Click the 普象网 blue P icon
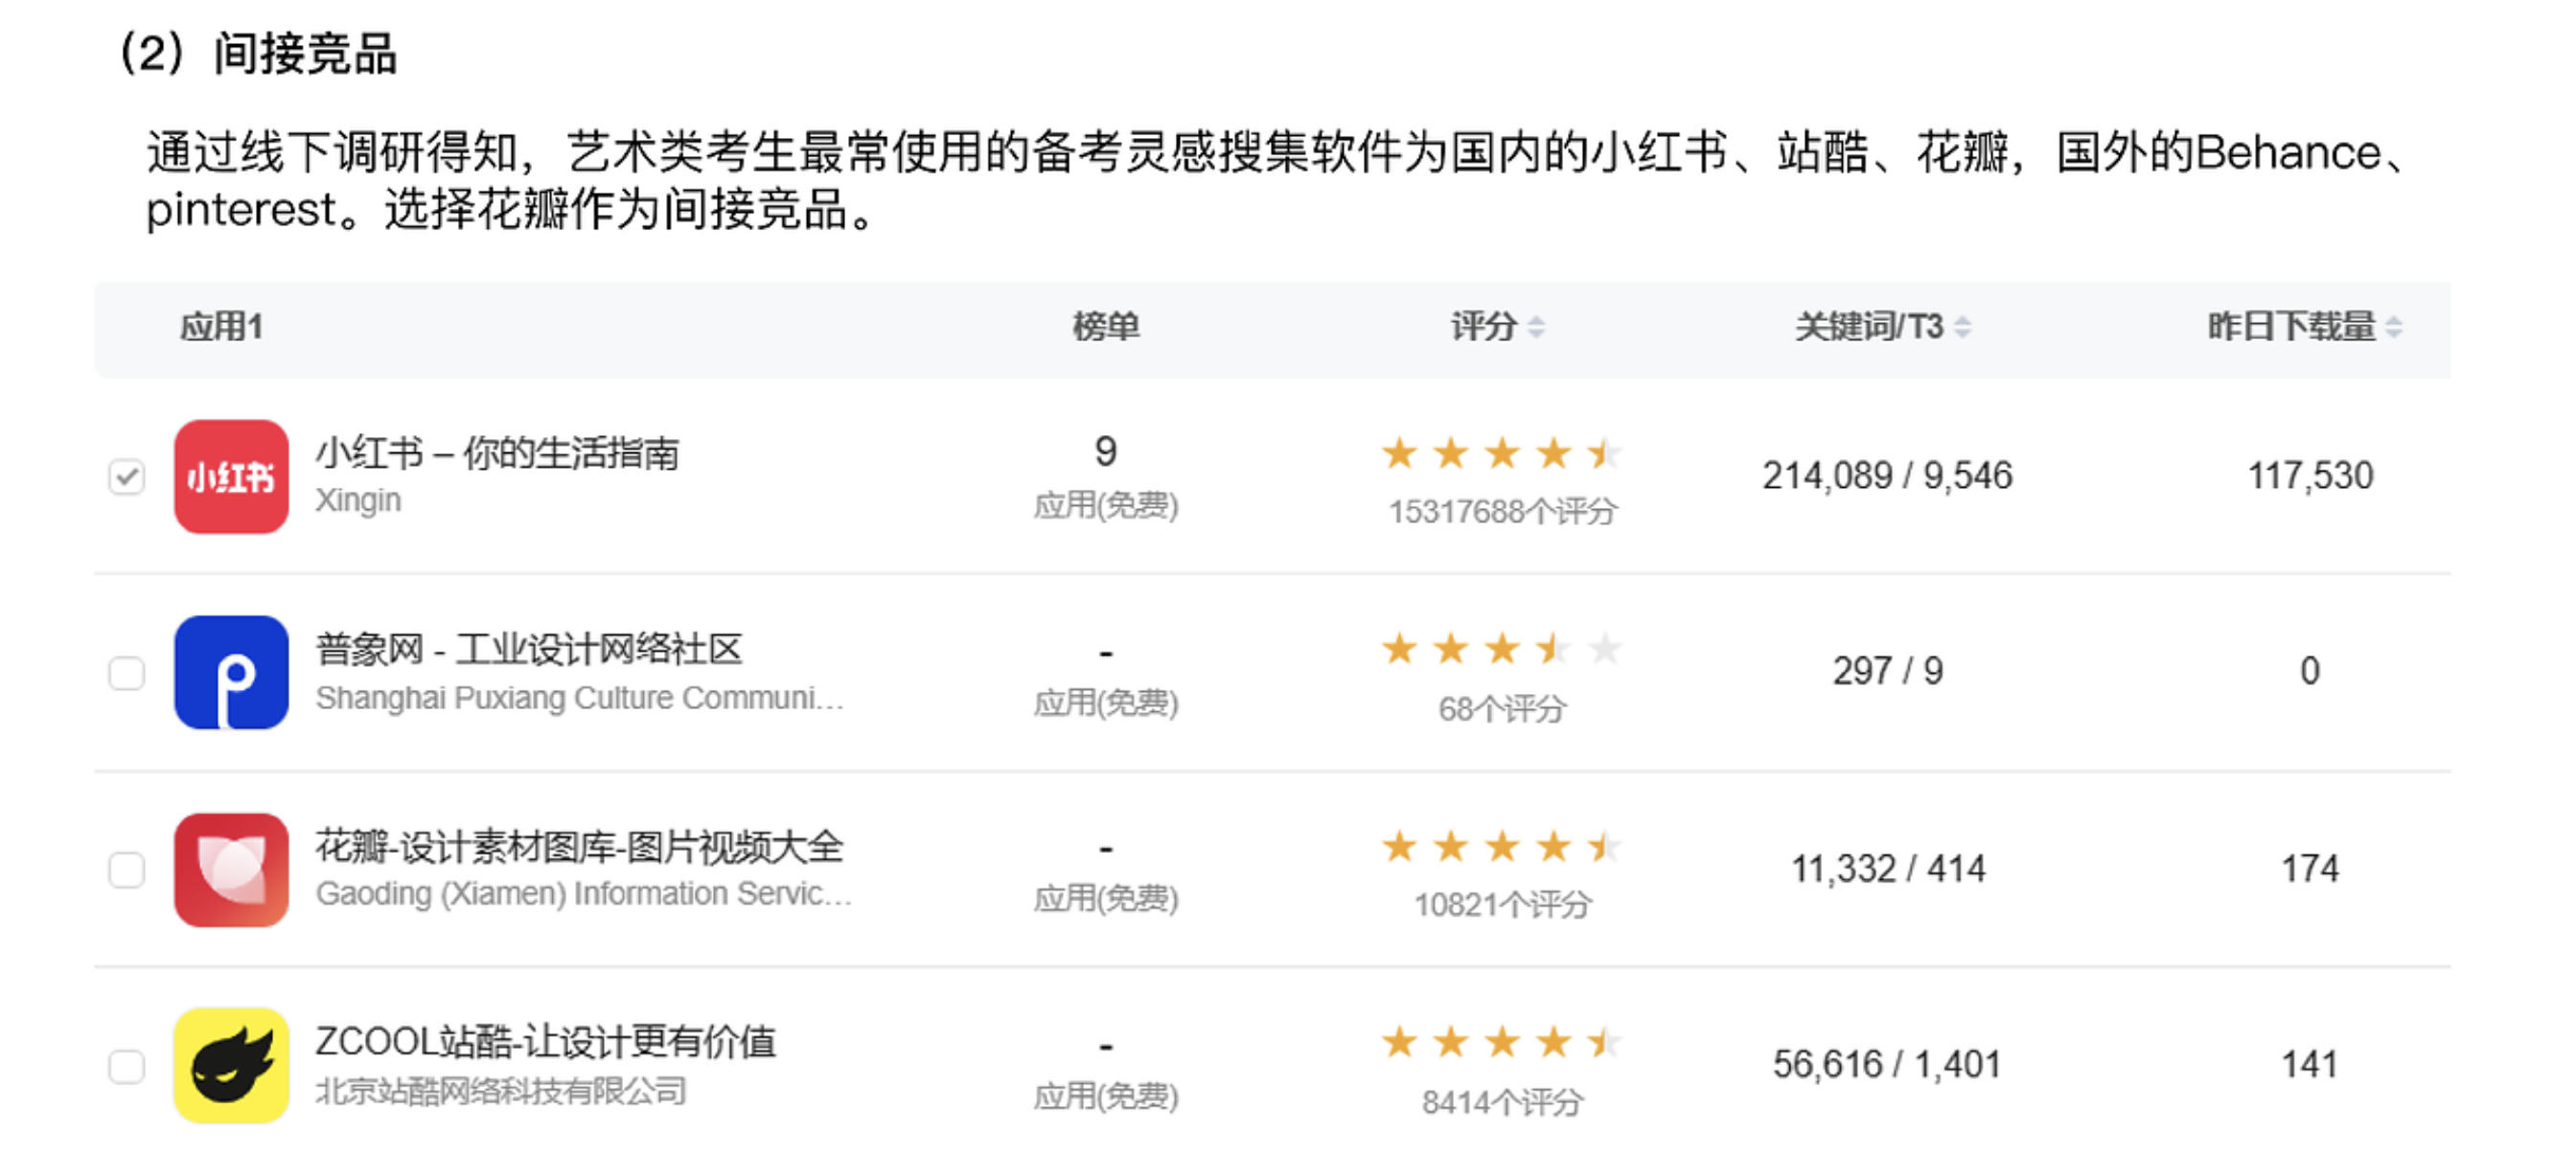This screenshot has height=1154, width=2576. pyautogui.click(x=231, y=672)
